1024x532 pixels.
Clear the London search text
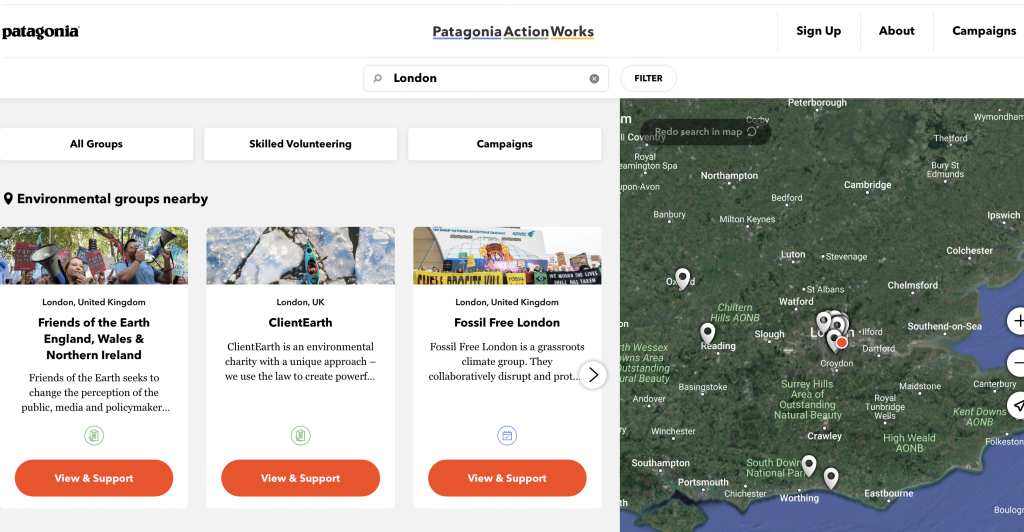click(x=594, y=78)
